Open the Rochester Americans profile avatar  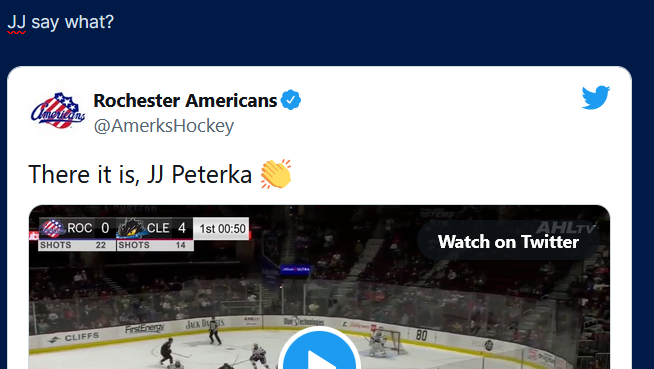58,111
